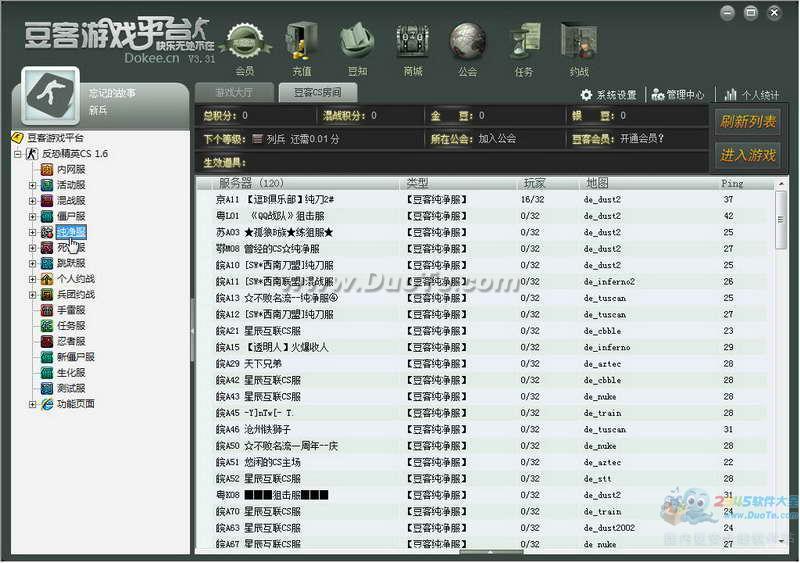Expand the 混战服 tree node
Image resolution: width=800 pixels, height=563 pixels.
32,201
